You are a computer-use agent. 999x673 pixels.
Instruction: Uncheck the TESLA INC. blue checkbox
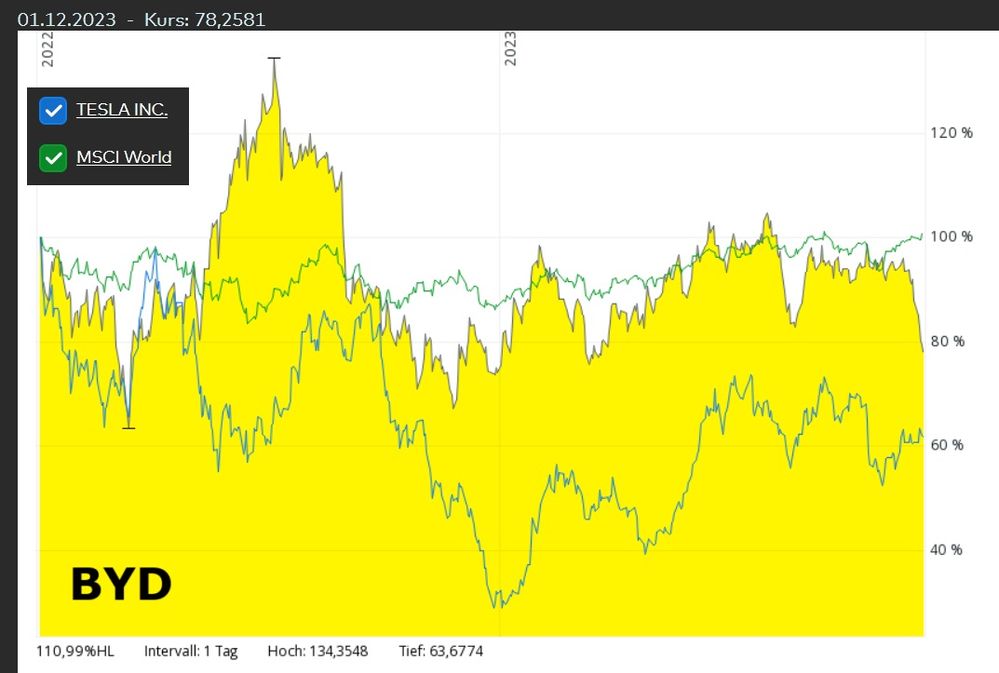[x=53, y=111]
